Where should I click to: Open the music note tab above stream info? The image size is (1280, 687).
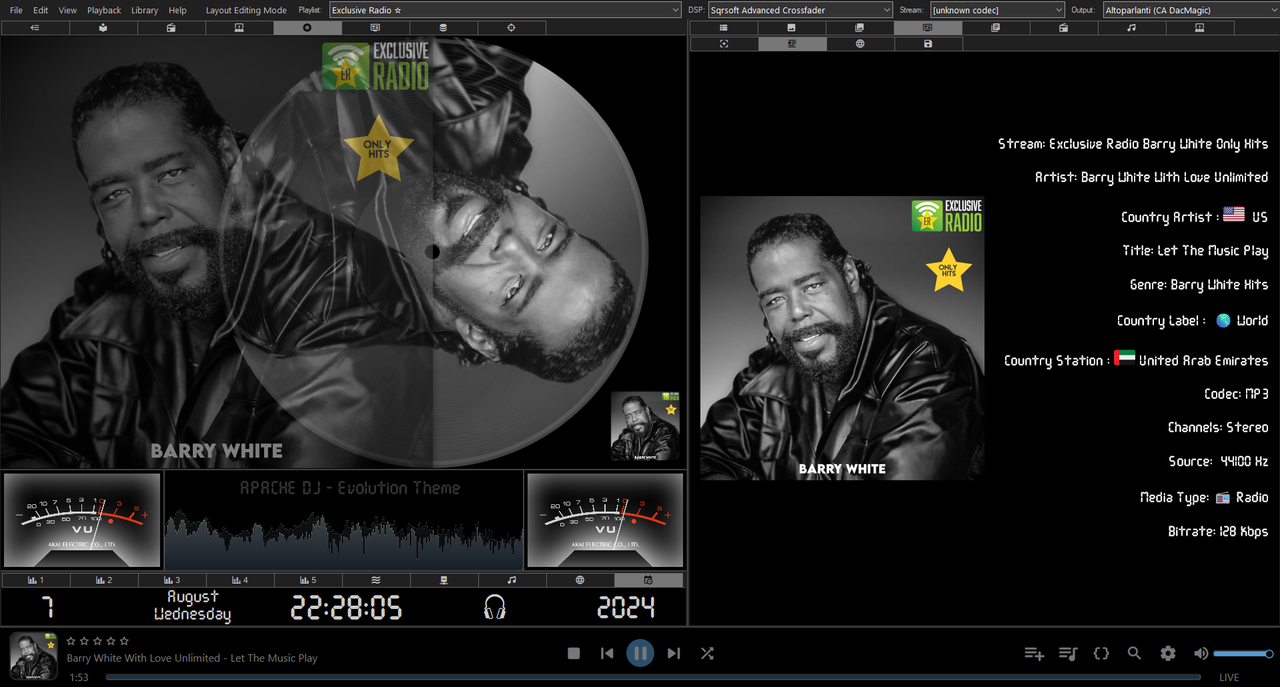coord(1131,28)
